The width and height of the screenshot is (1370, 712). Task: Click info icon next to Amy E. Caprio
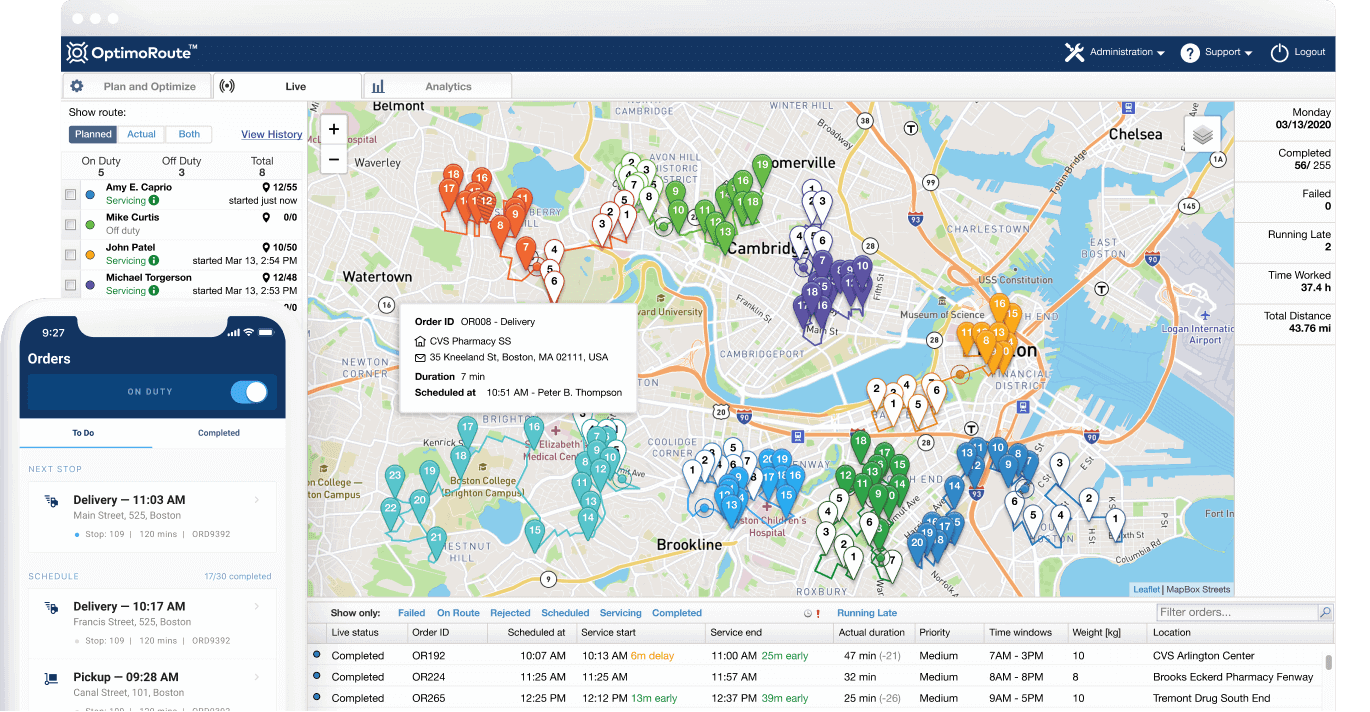tap(154, 201)
